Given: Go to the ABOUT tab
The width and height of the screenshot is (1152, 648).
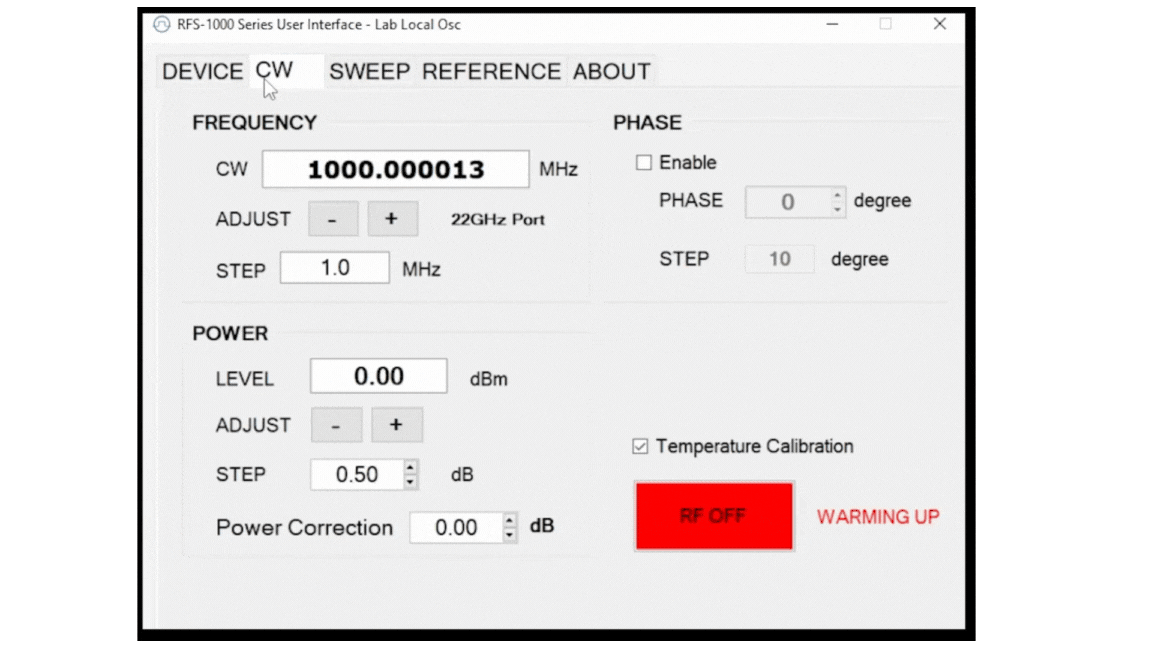Looking at the screenshot, I should coord(611,72).
